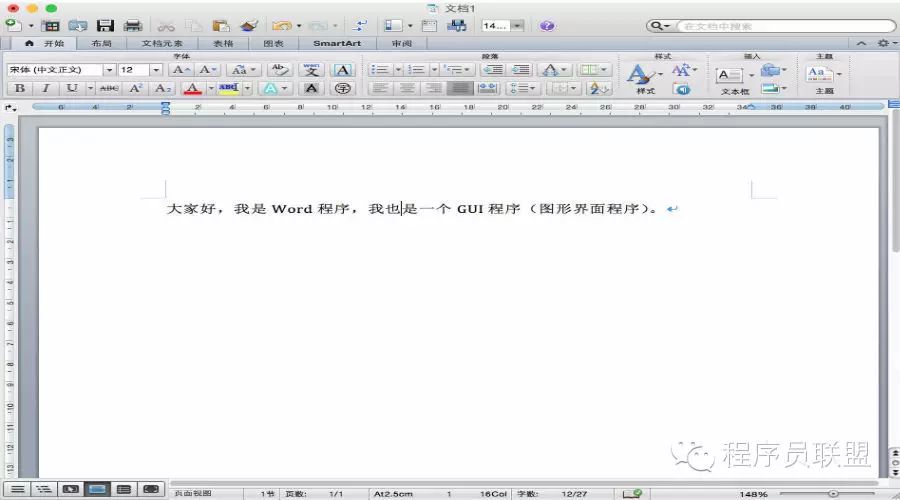The width and height of the screenshot is (900, 500).
Task: Toggle Underline formatting
Action: (71, 88)
